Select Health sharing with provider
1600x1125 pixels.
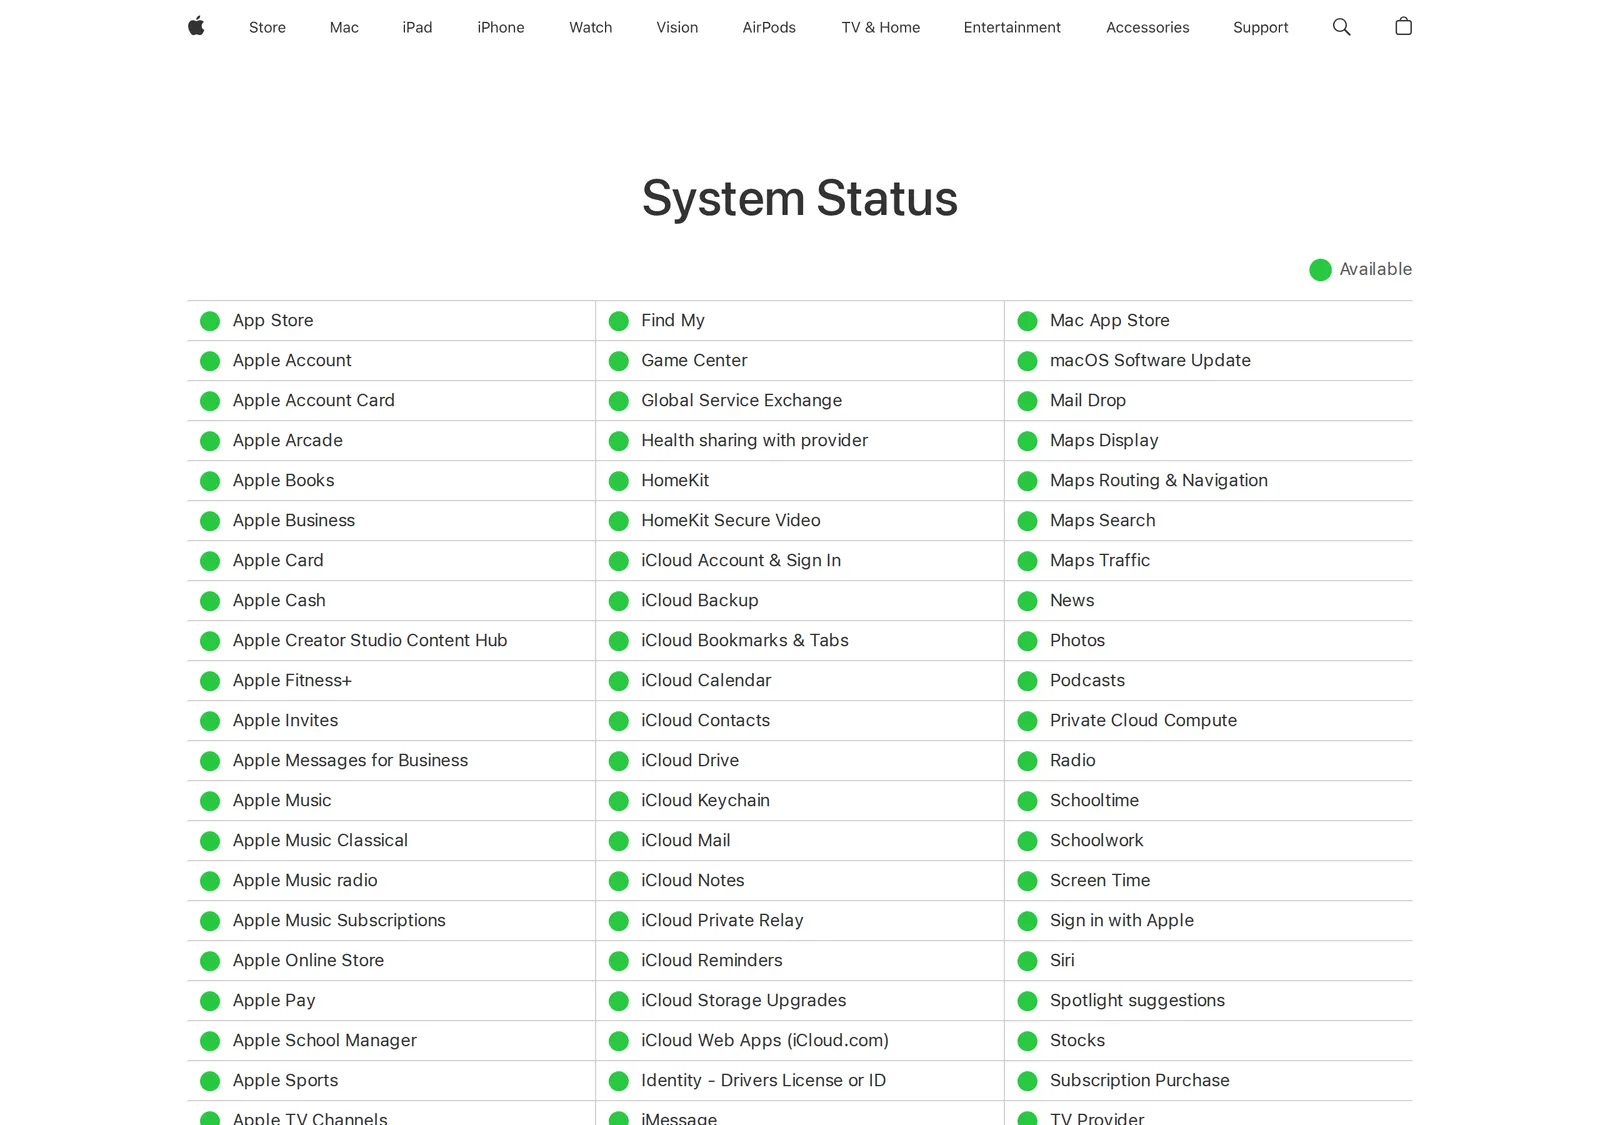[x=755, y=440]
